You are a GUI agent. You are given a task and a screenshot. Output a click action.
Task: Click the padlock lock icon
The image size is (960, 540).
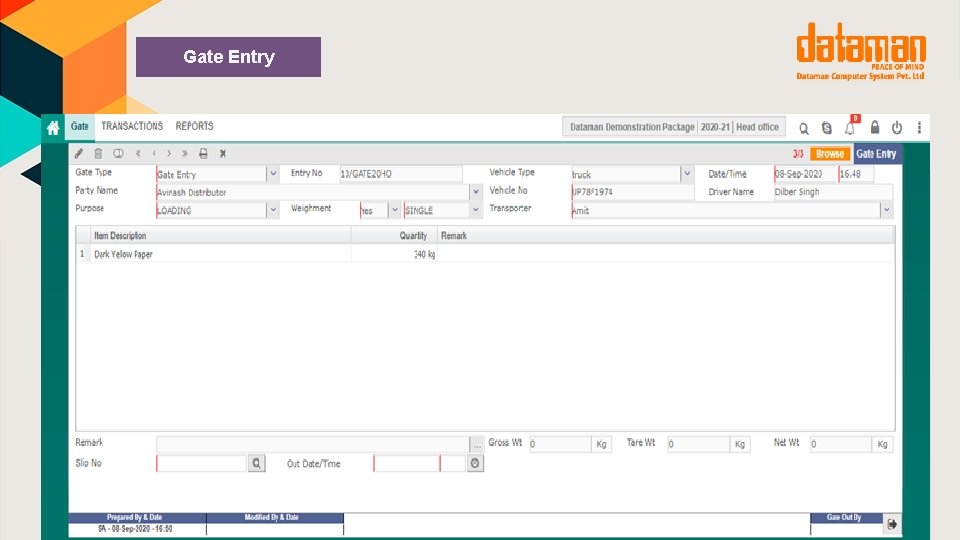coord(875,127)
